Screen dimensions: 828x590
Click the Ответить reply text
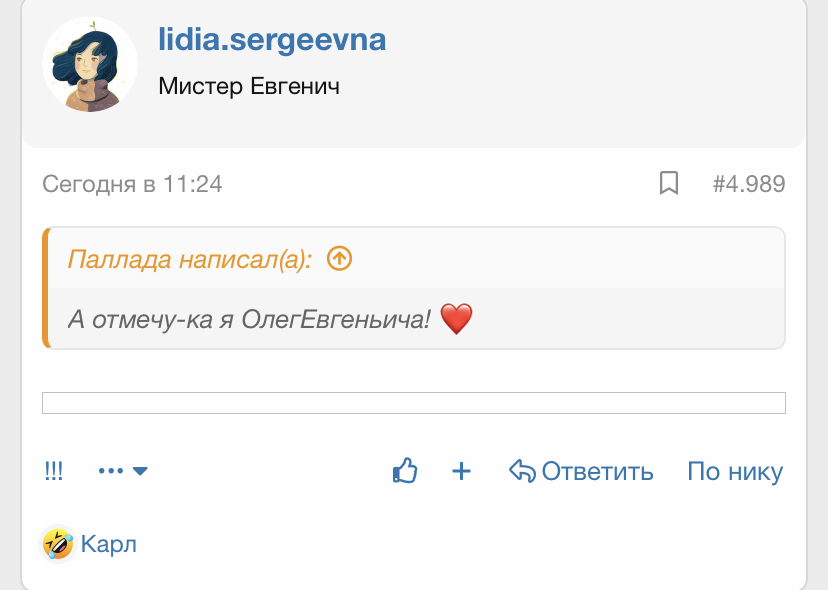pyautogui.click(x=597, y=471)
